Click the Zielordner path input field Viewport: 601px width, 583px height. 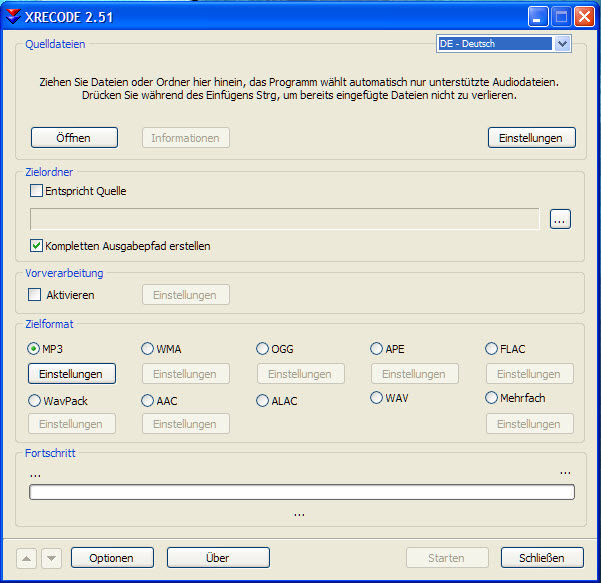pos(284,219)
